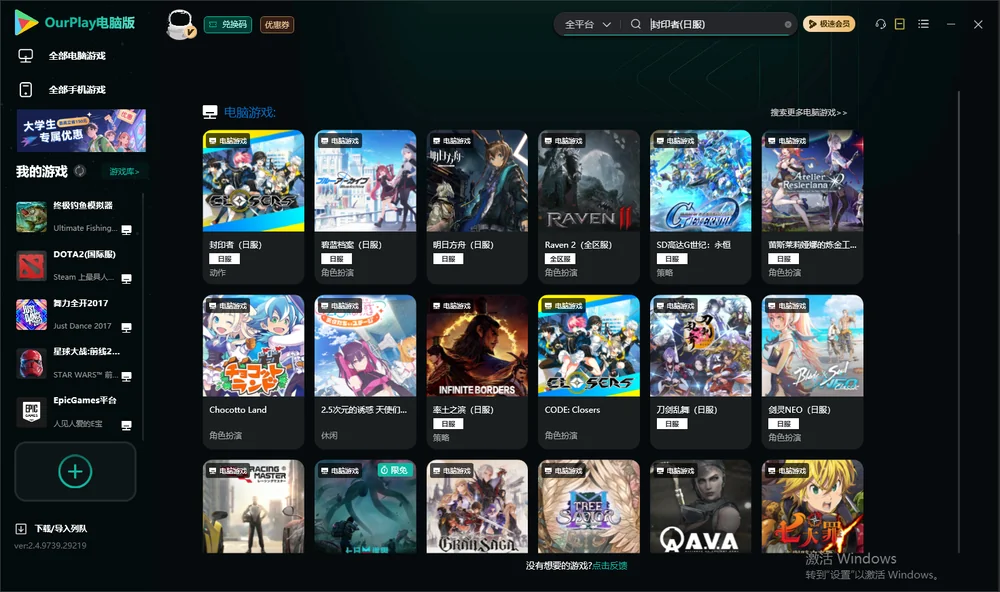Select the SD高达G世纪: 永恒 game card

(x=701, y=207)
